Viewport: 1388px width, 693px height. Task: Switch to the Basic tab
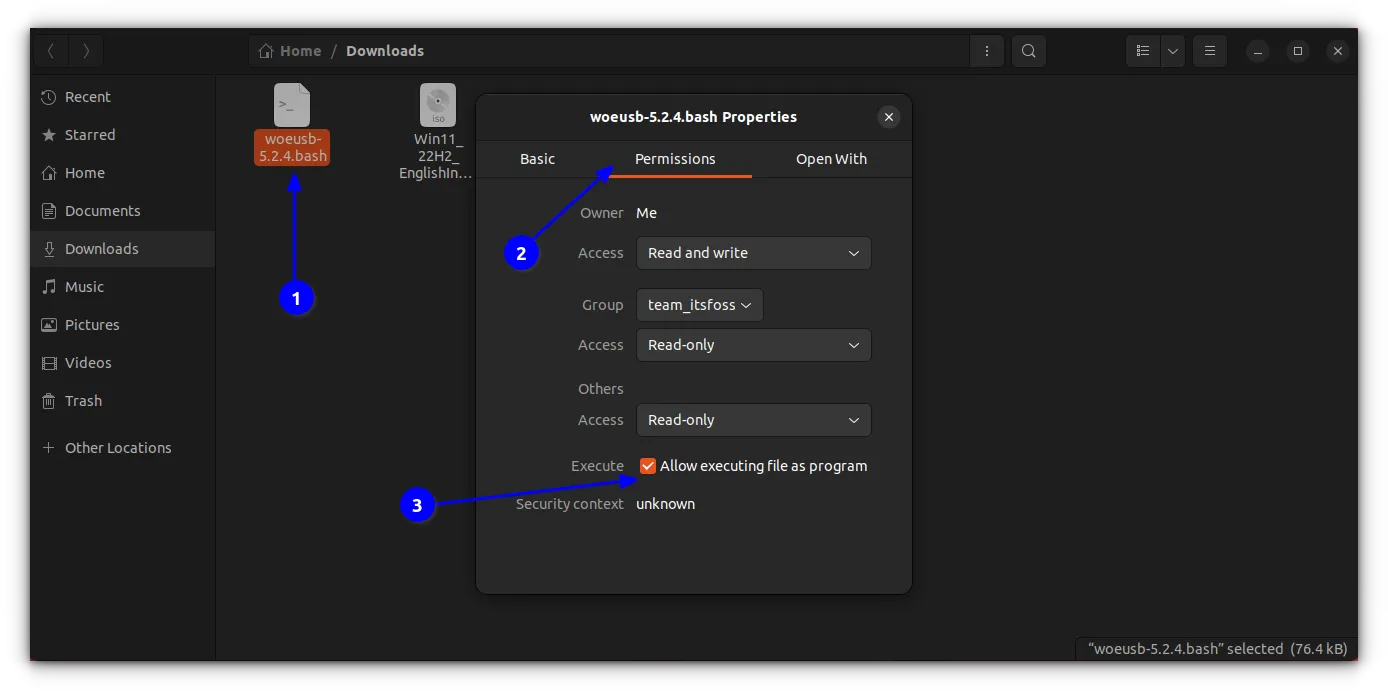537,159
